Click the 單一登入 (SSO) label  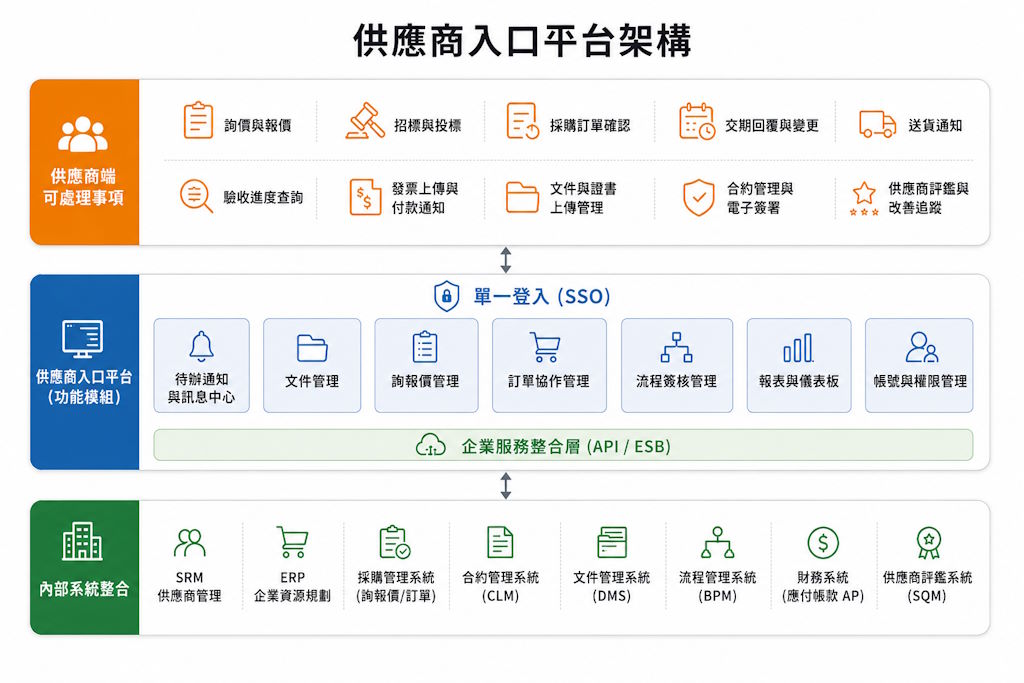[x=541, y=296]
